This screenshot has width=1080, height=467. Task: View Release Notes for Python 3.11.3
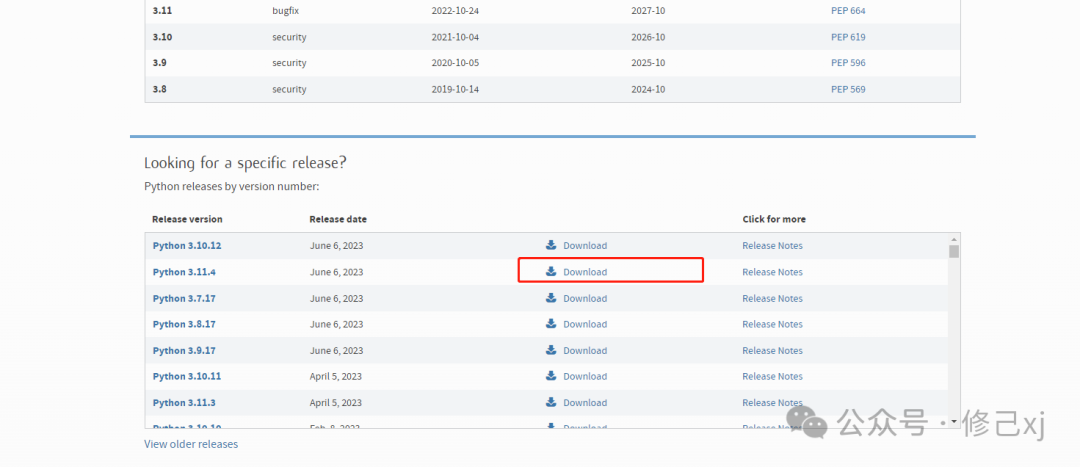click(772, 402)
